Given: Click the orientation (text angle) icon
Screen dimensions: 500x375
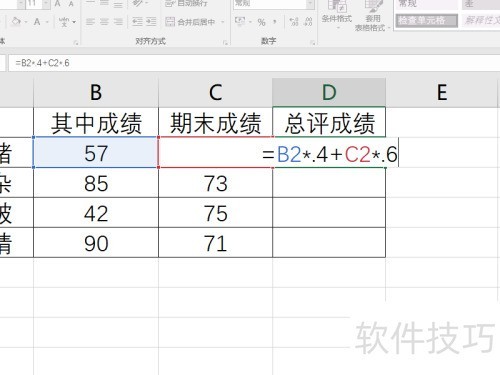Looking at the screenshot, I should click(x=138, y=4).
